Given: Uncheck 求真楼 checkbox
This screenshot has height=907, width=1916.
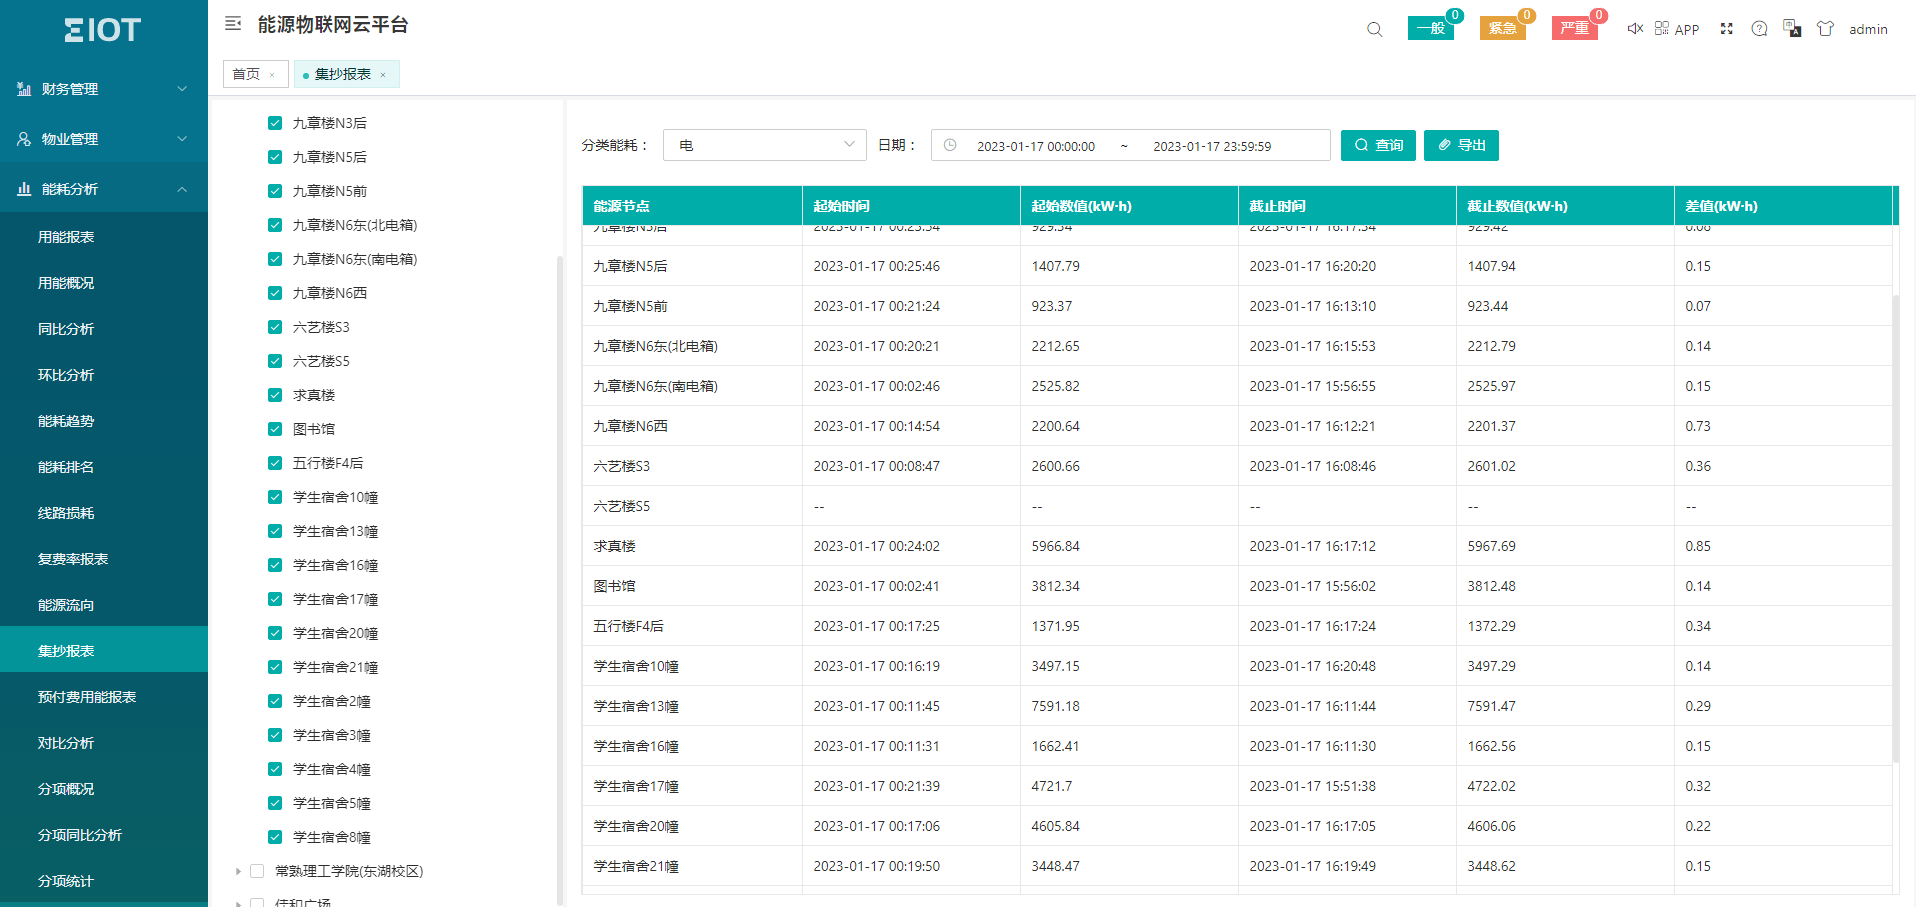Looking at the screenshot, I should [275, 395].
